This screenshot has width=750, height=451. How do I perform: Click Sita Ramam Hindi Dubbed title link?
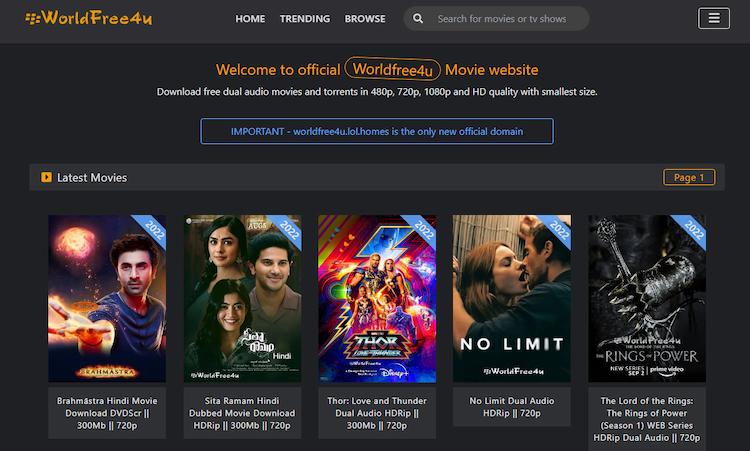(x=242, y=412)
